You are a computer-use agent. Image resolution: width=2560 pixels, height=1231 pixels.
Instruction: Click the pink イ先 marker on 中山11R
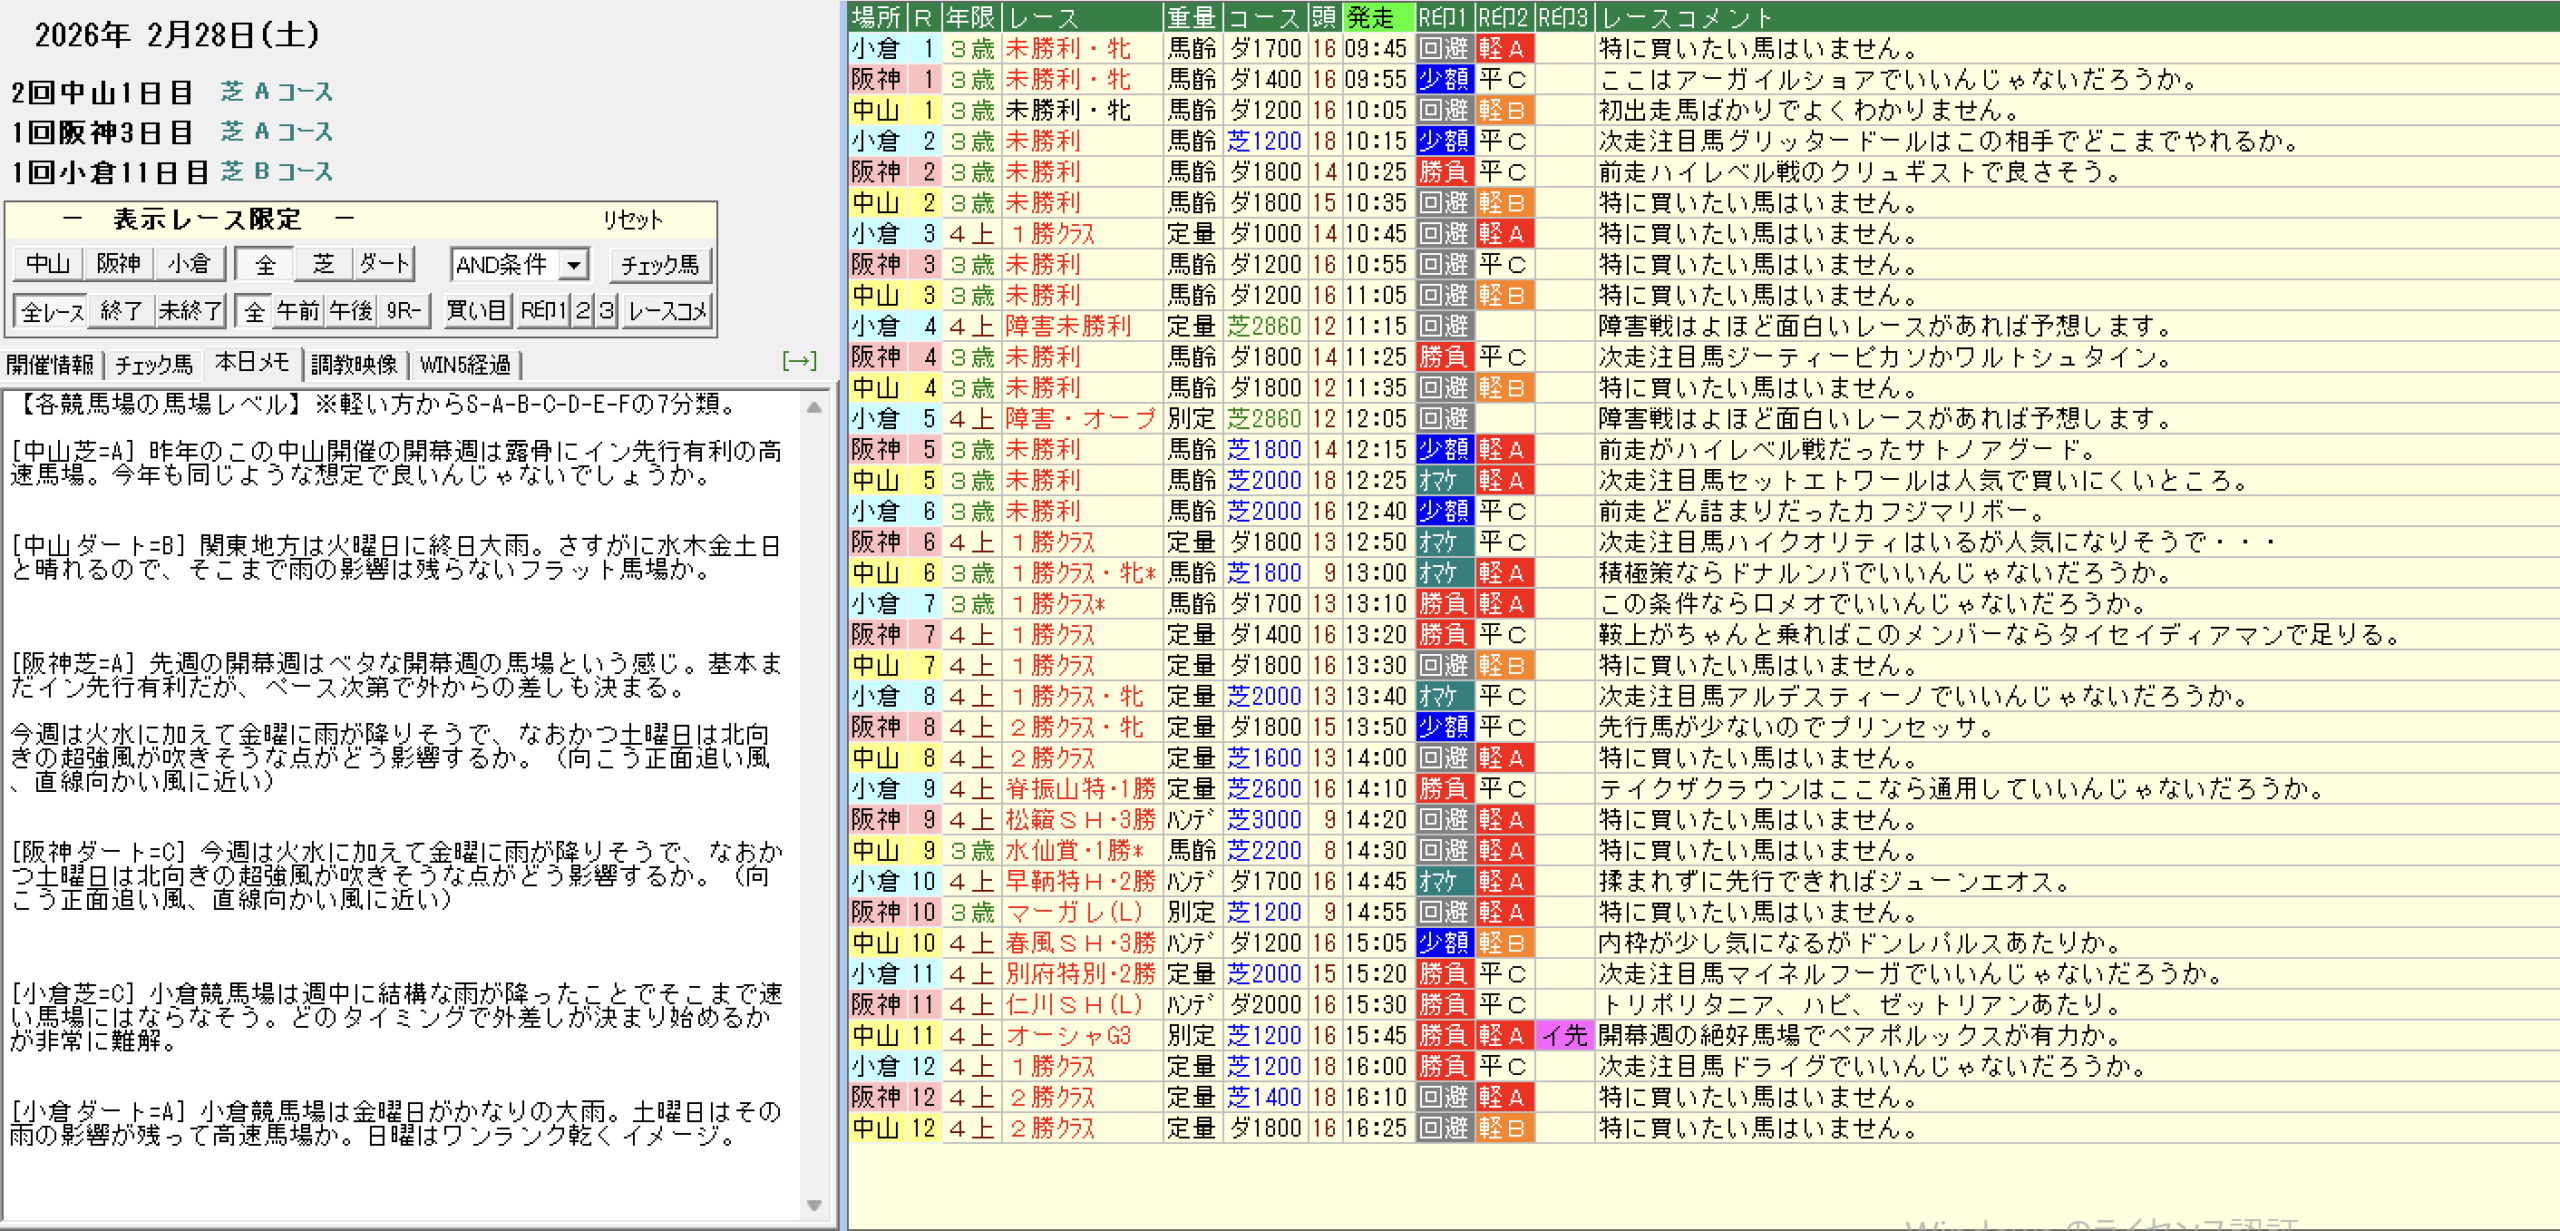tap(1564, 1035)
